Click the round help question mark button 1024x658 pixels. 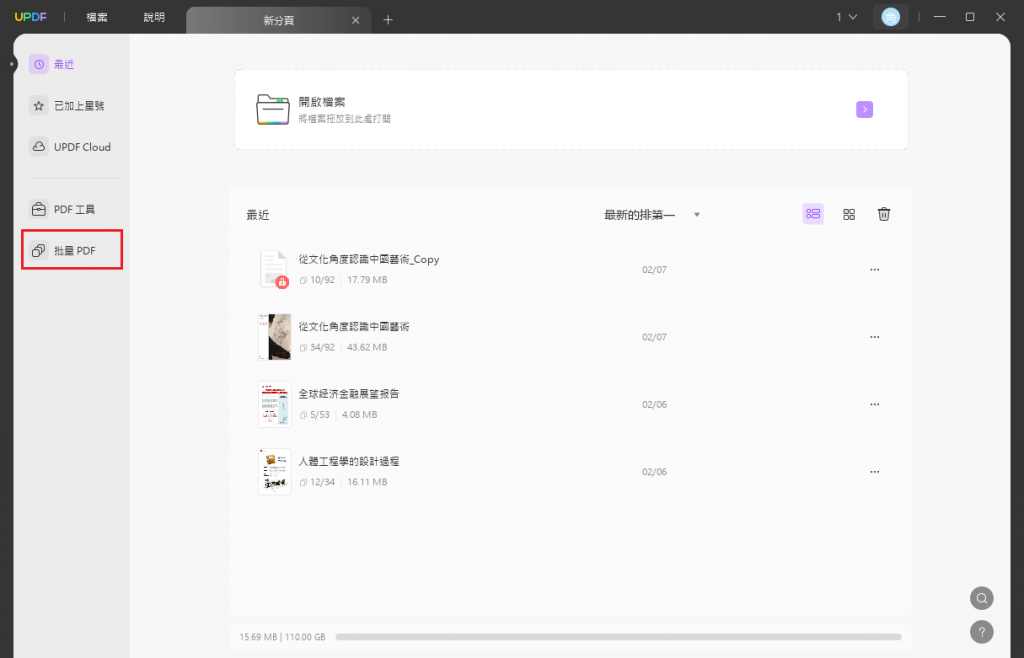coord(982,632)
